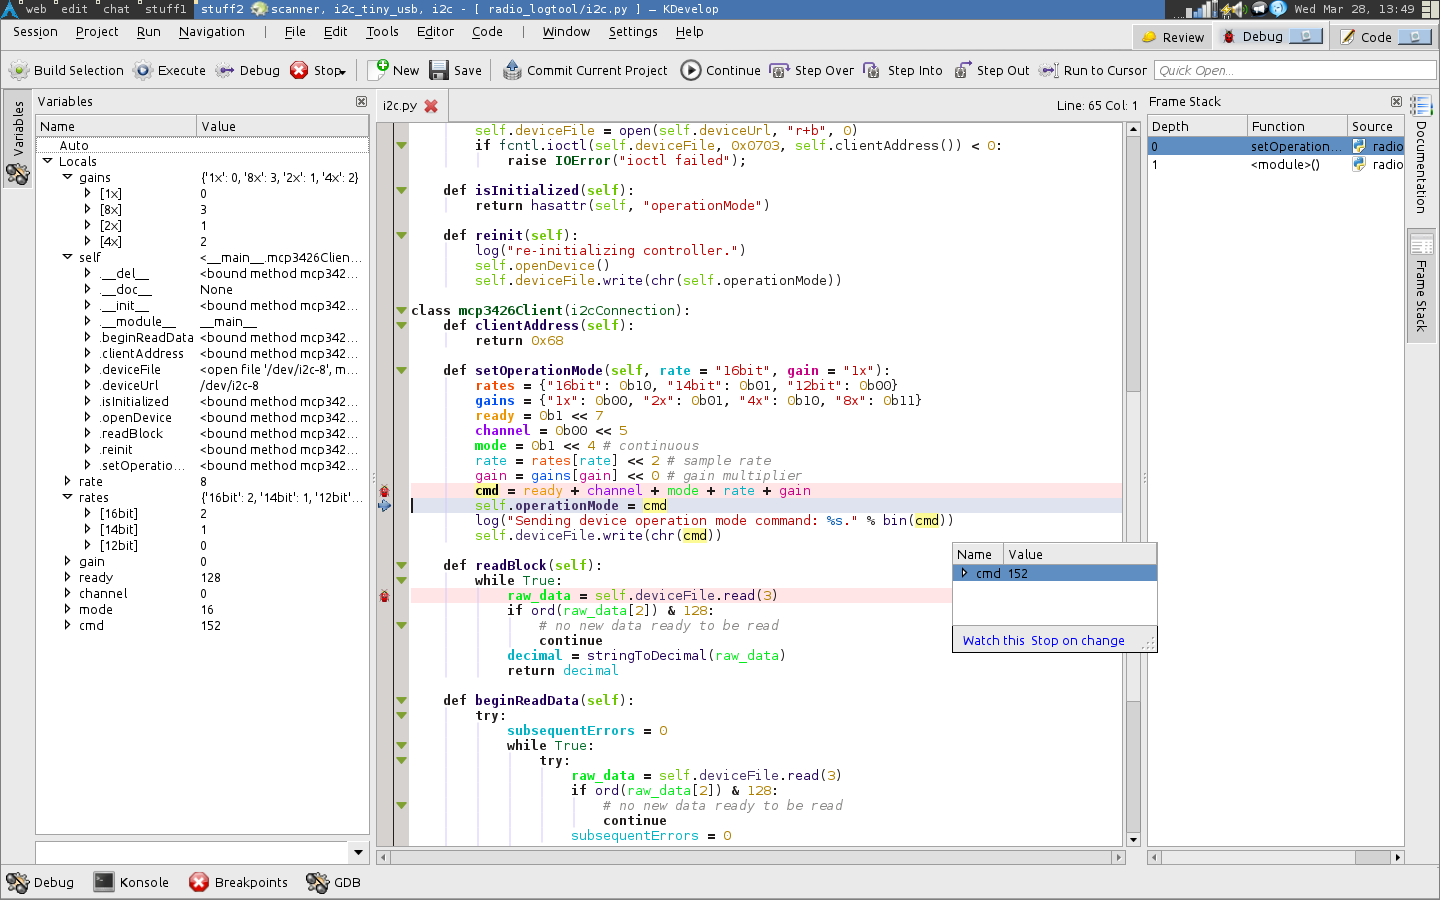Expand the channel variable node
This screenshot has width=1440, height=900.
(67, 593)
